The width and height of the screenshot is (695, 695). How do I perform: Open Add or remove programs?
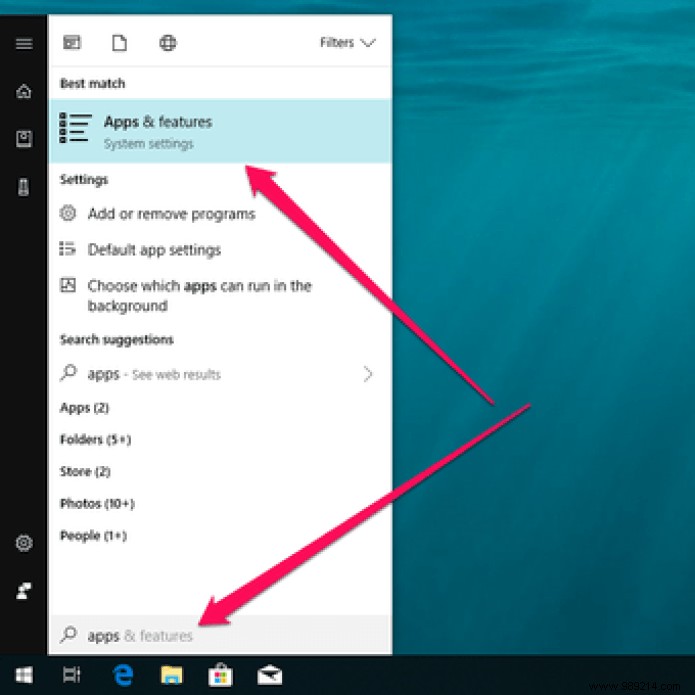(172, 214)
